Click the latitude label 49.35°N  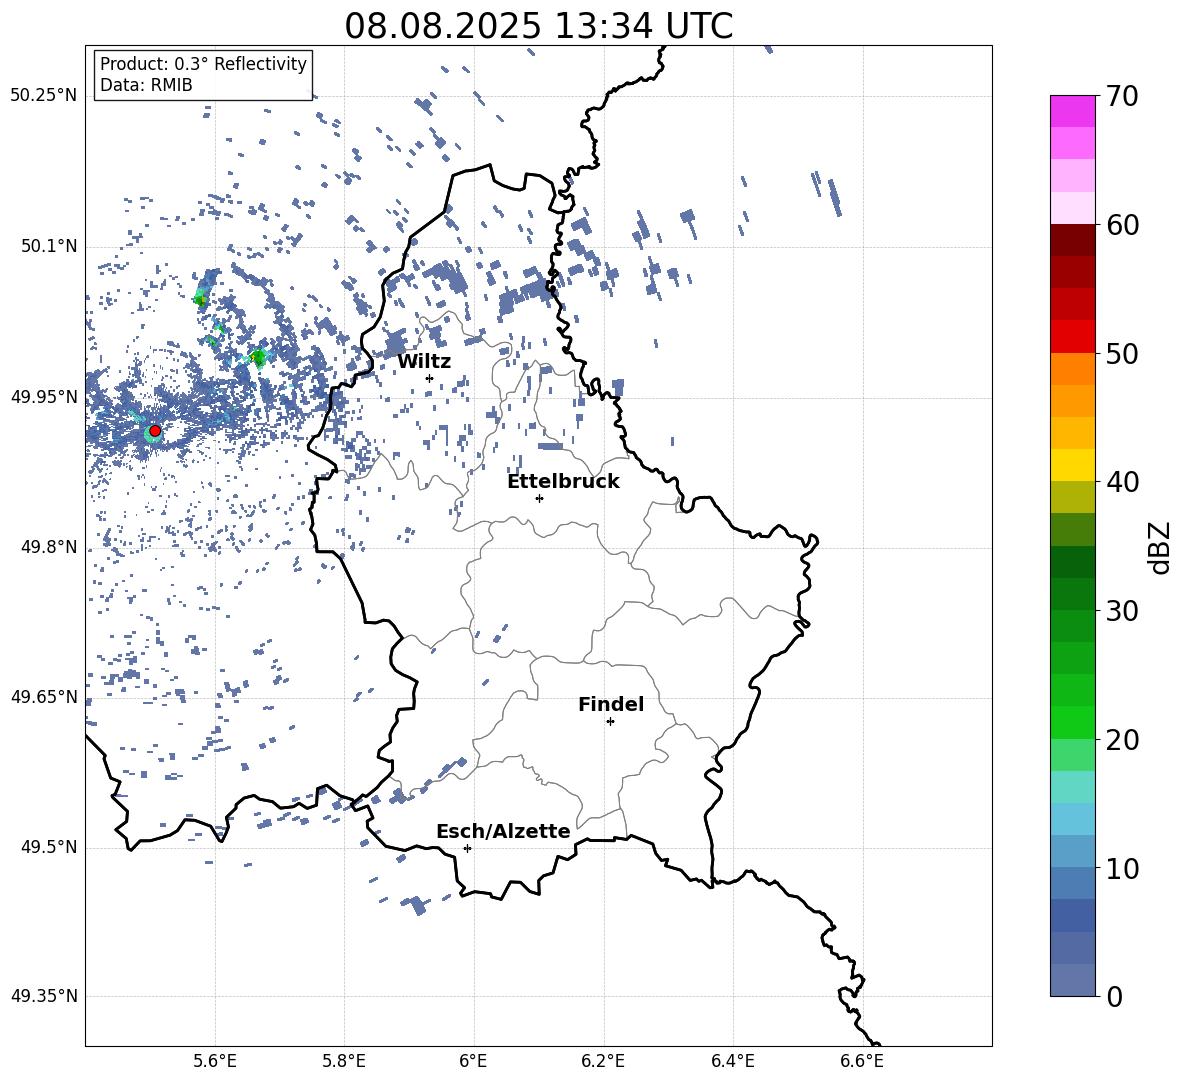44,996
